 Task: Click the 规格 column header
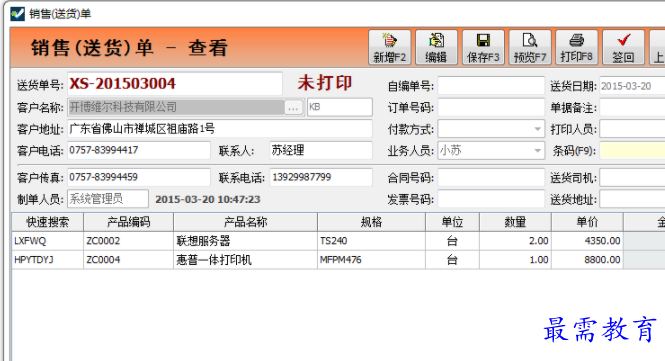[x=372, y=222]
